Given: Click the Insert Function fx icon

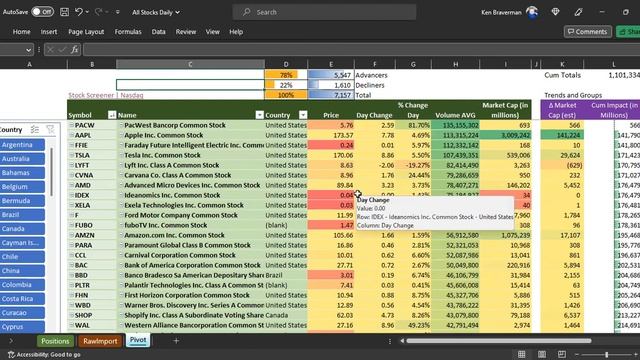Looking at the screenshot, I should coord(74,50).
